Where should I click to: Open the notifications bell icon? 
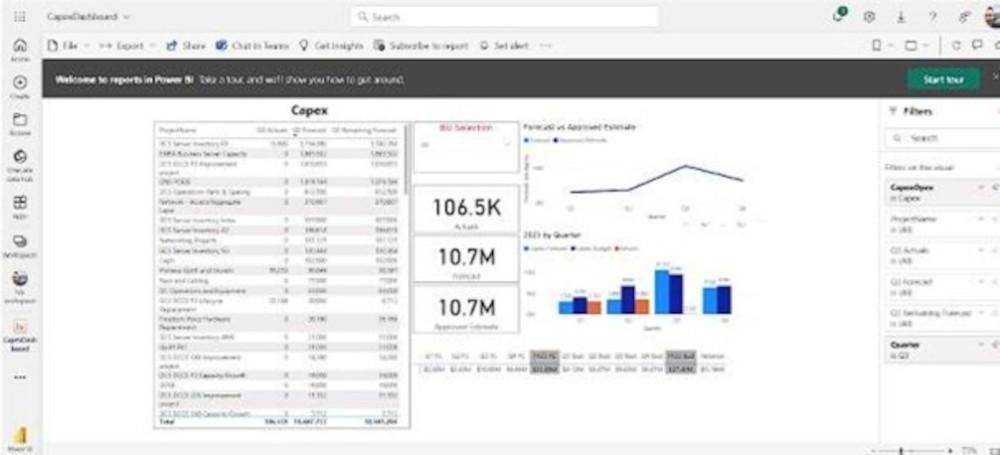pyautogui.click(x=840, y=16)
